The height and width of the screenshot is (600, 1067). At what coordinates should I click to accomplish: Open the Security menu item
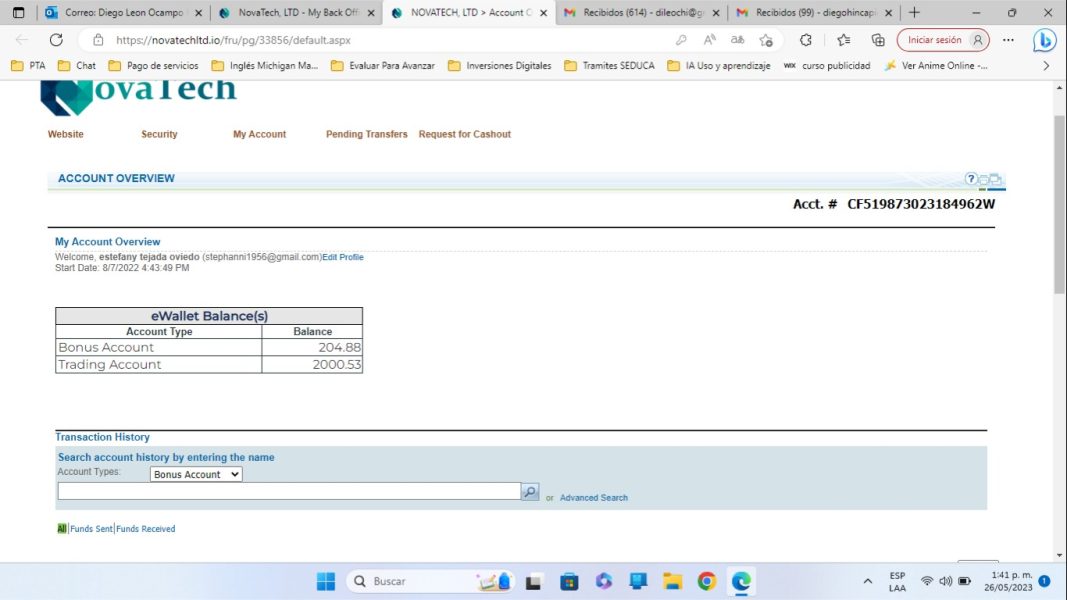[159, 134]
